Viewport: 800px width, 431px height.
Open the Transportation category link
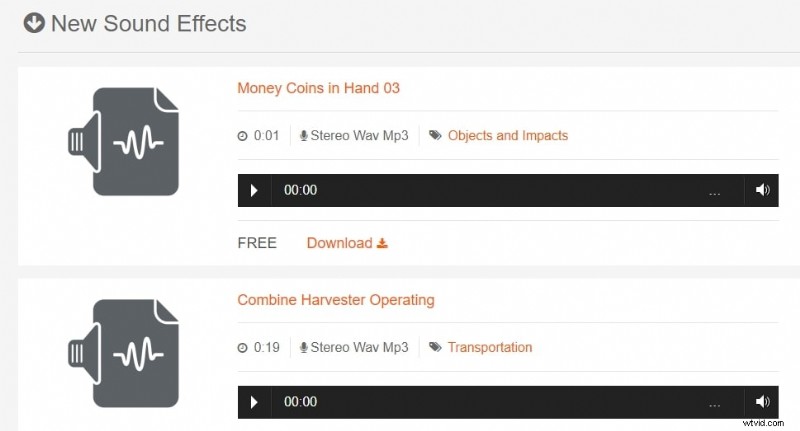[489, 348]
